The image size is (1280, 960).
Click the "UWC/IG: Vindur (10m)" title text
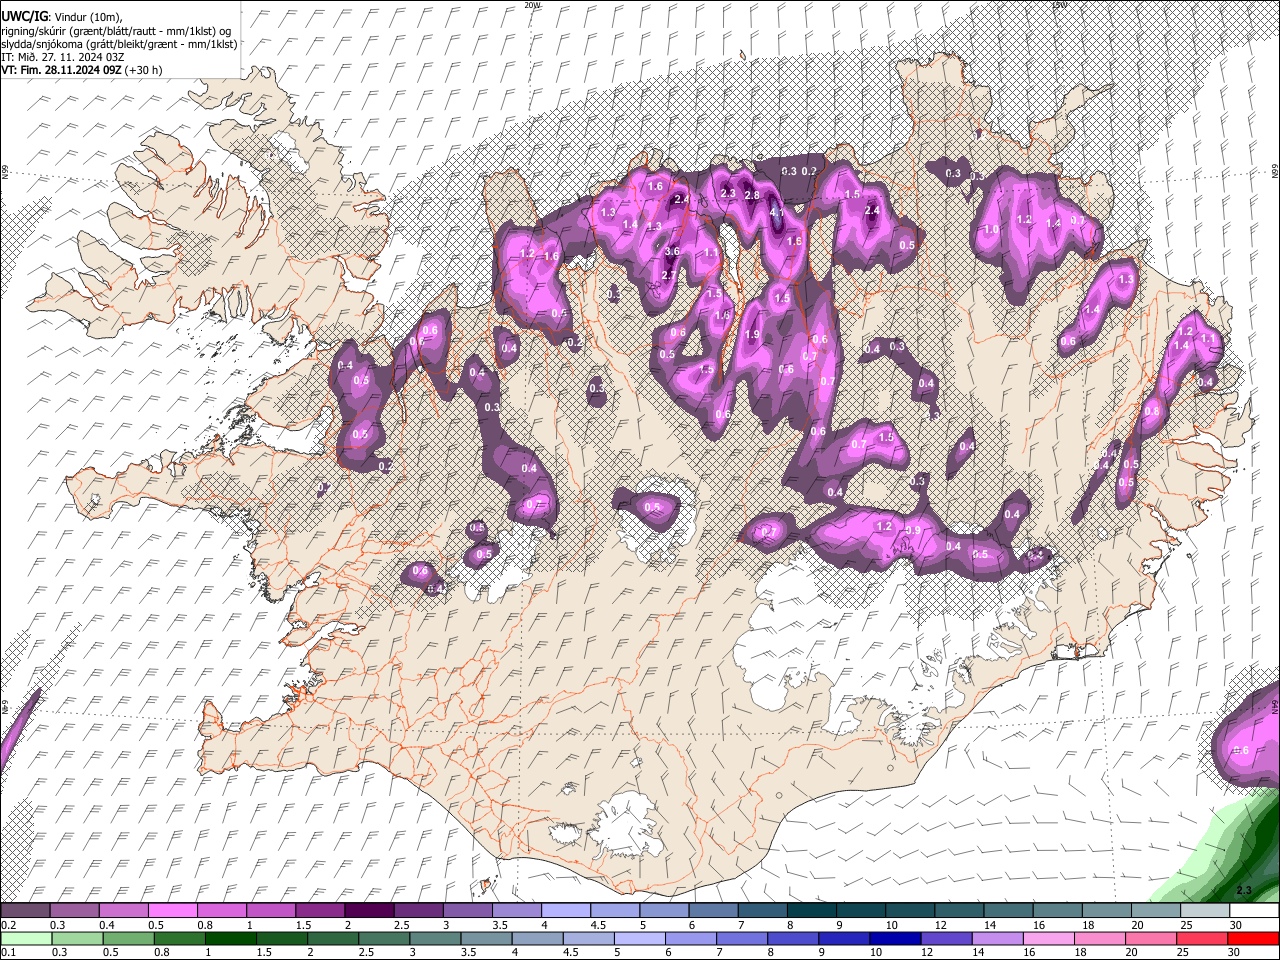61,17
